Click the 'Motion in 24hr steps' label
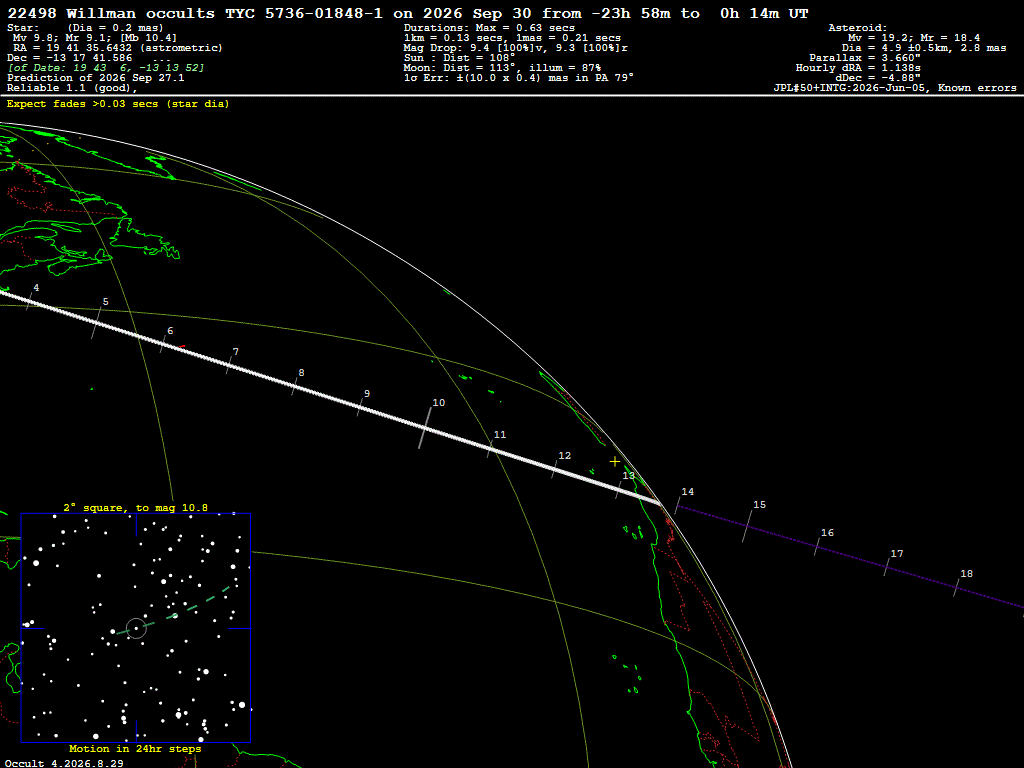Image resolution: width=1024 pixels, height=768 pixels. coord(135,749)
